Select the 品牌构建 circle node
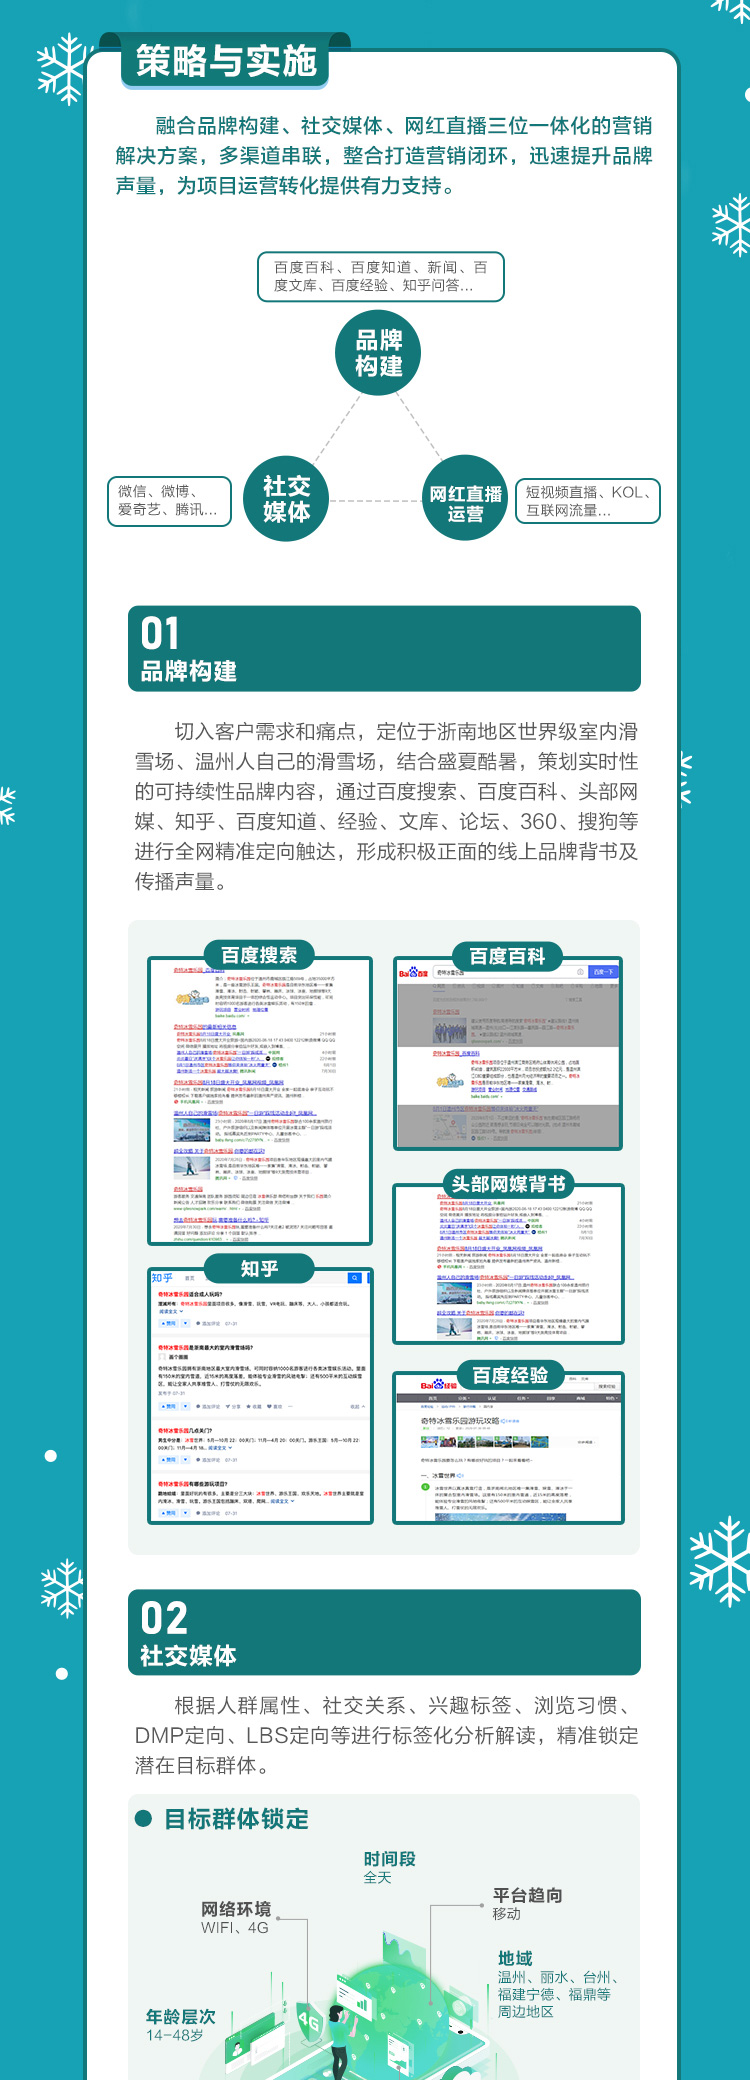The width and height of the screenshot is (750, 2080). click(378, 353)
